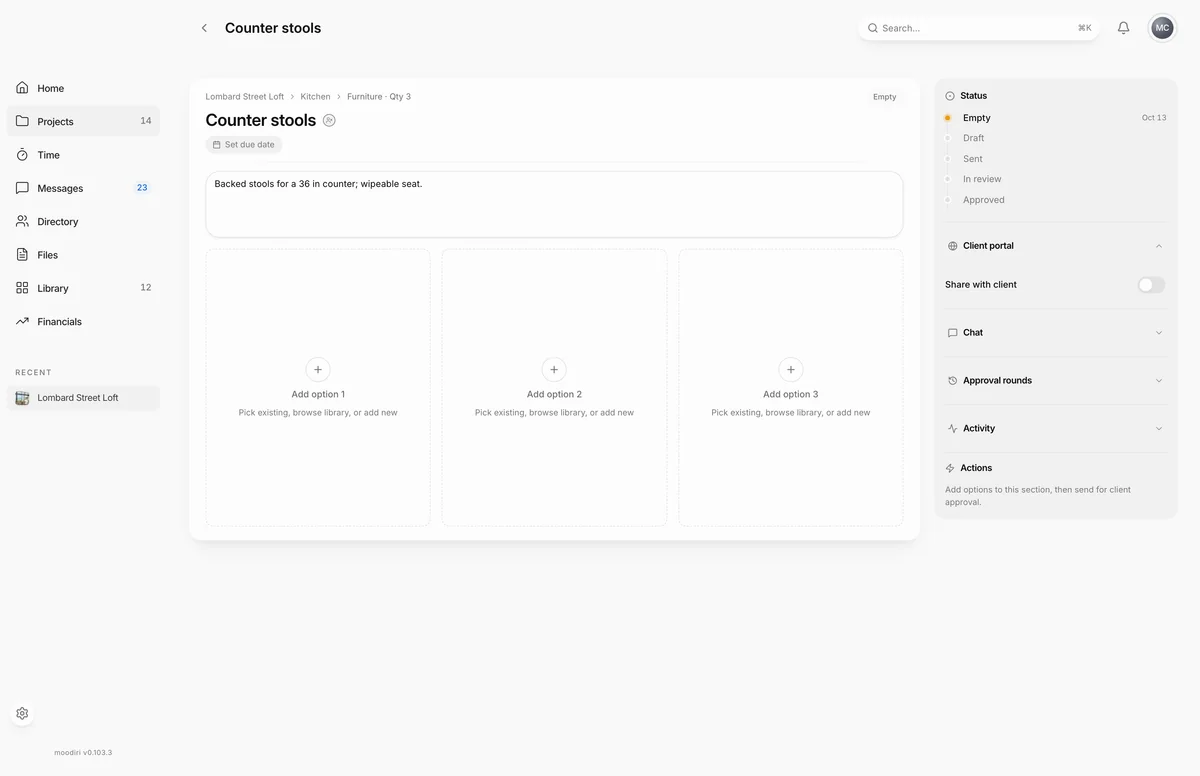The width and height of the screenshot is (1200, 776).
Task: Click the Set due date button
Action: coord(244,145)
